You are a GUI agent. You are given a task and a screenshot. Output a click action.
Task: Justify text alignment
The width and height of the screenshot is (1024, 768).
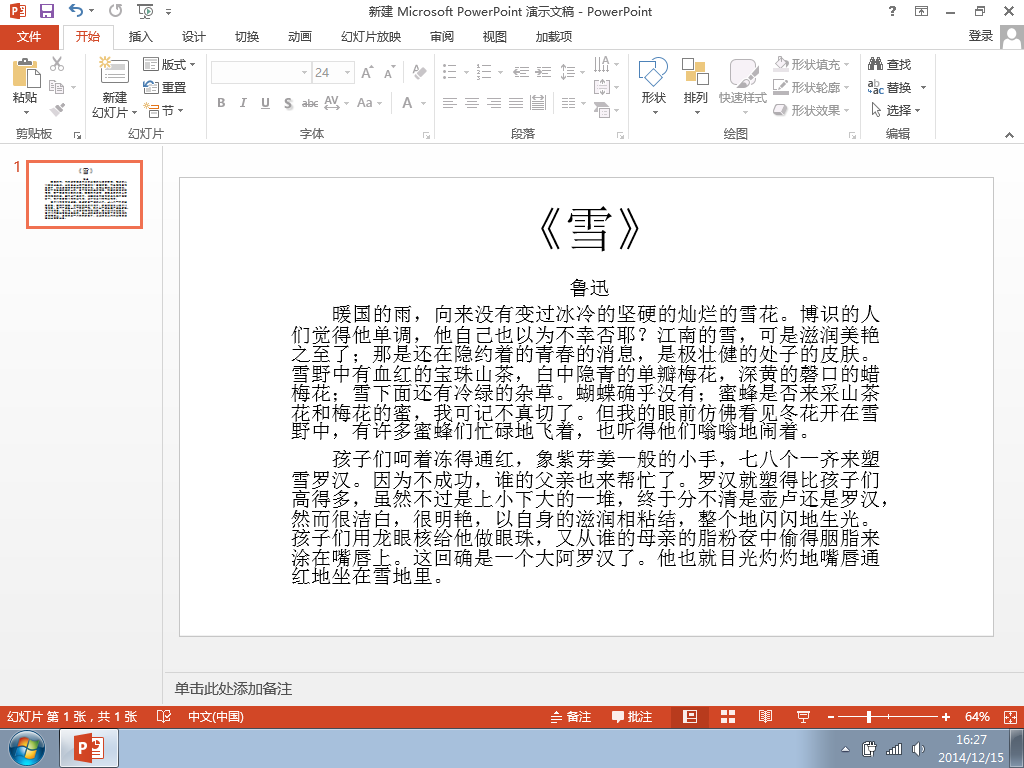coord(516,103)
